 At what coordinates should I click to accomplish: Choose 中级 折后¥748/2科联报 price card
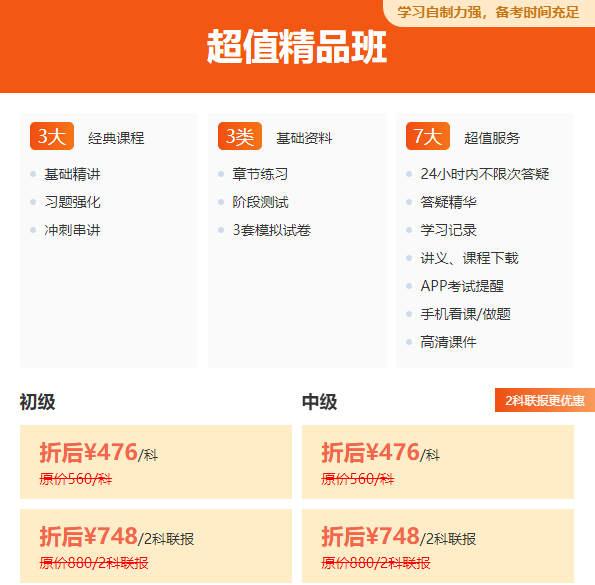438,546
